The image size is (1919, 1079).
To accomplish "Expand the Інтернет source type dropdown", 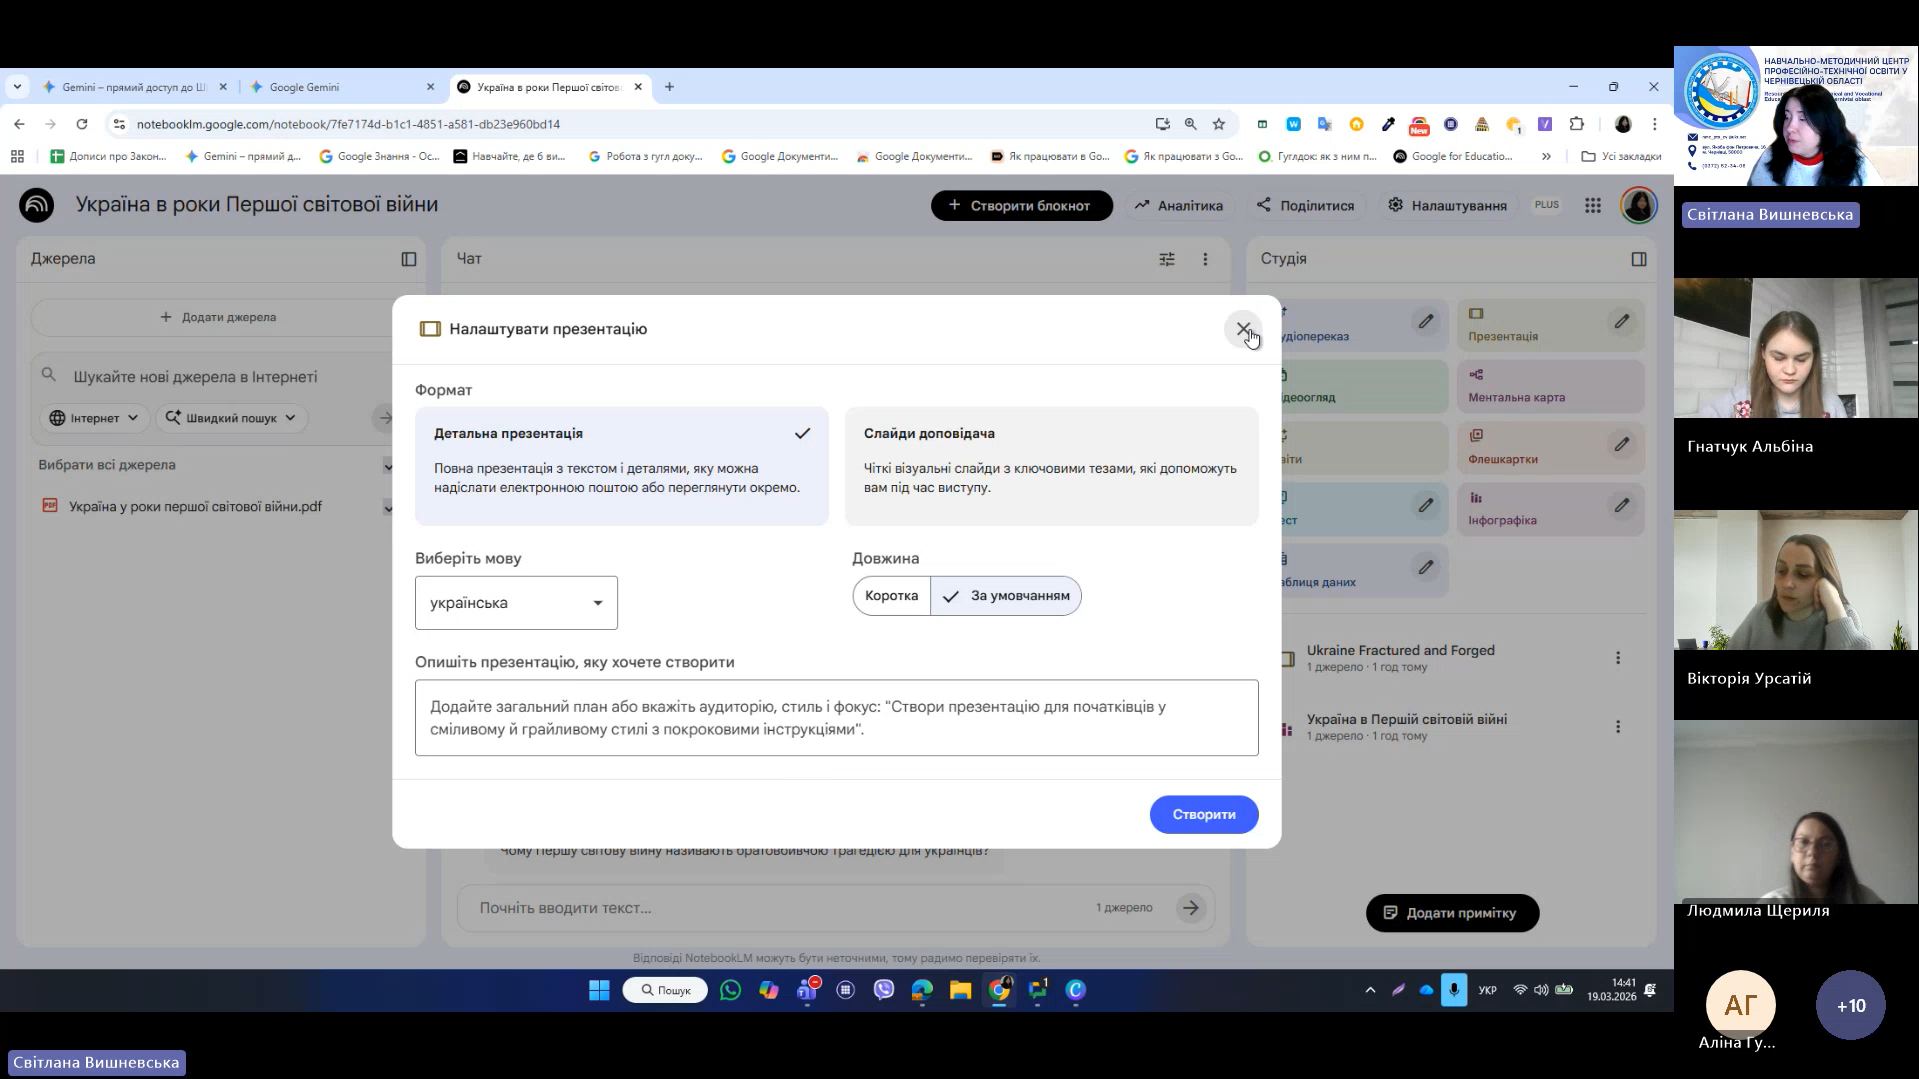I will coord(94,418).
